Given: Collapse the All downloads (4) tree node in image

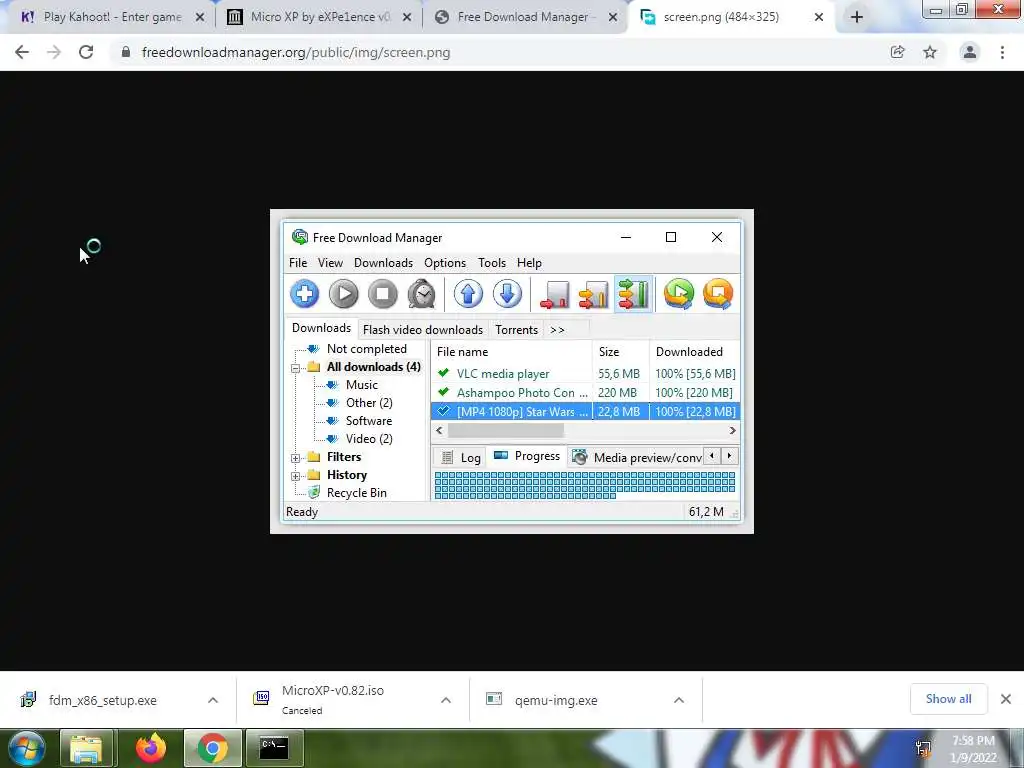Looking at the screenshot, I should [x=296, y=368].
